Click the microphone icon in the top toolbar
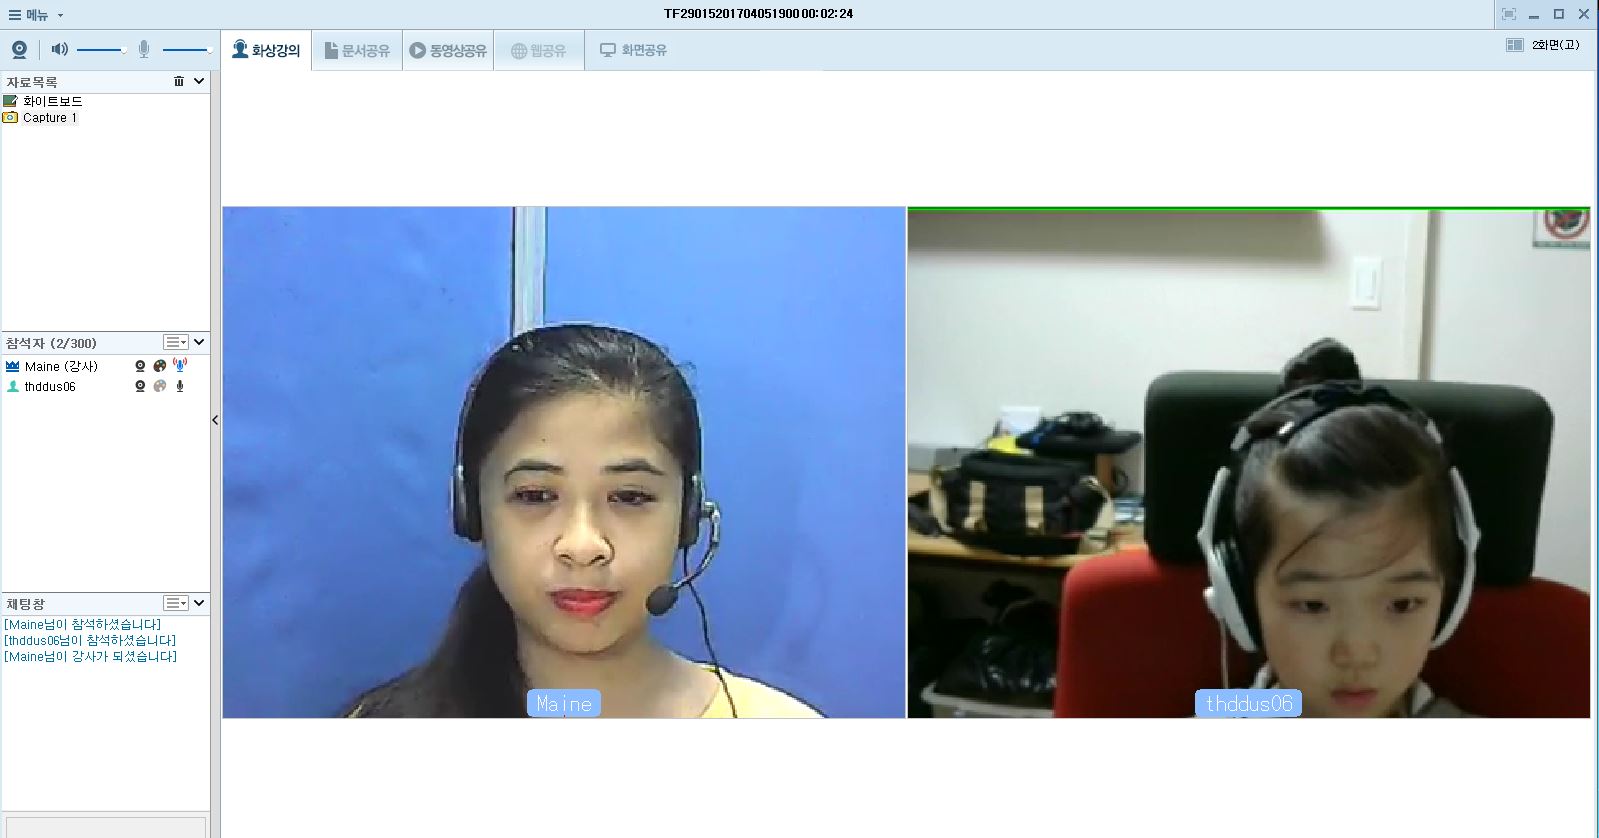 144,49
